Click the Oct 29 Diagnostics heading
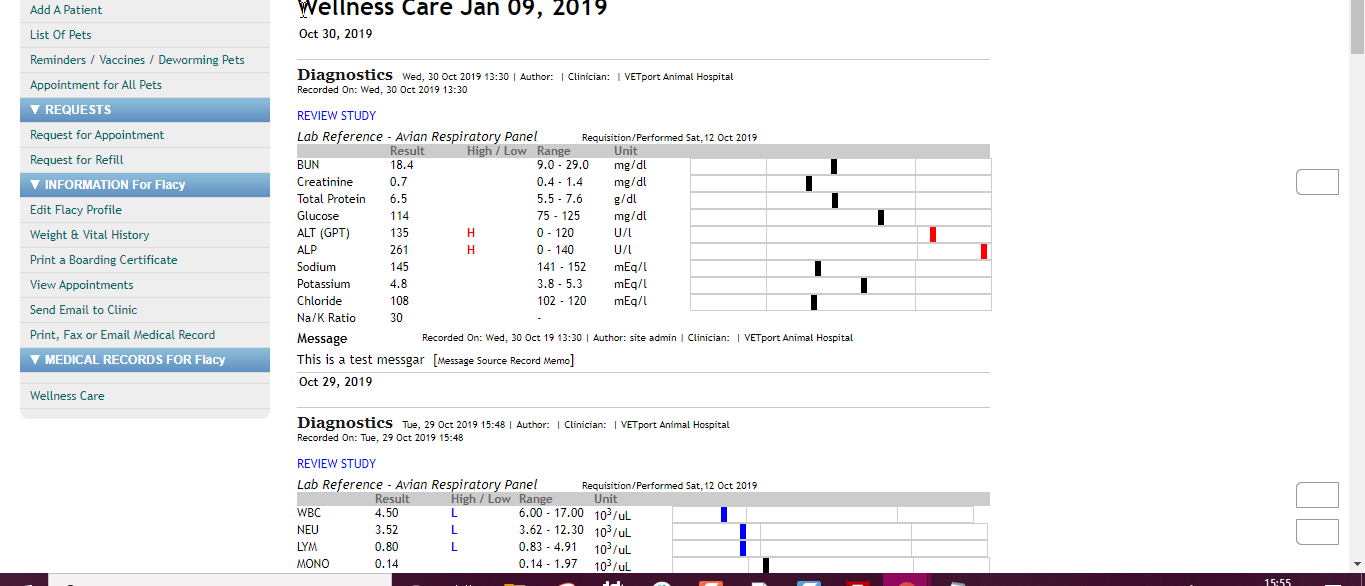Screen dimensions: 1365x586 coord(345,423)
